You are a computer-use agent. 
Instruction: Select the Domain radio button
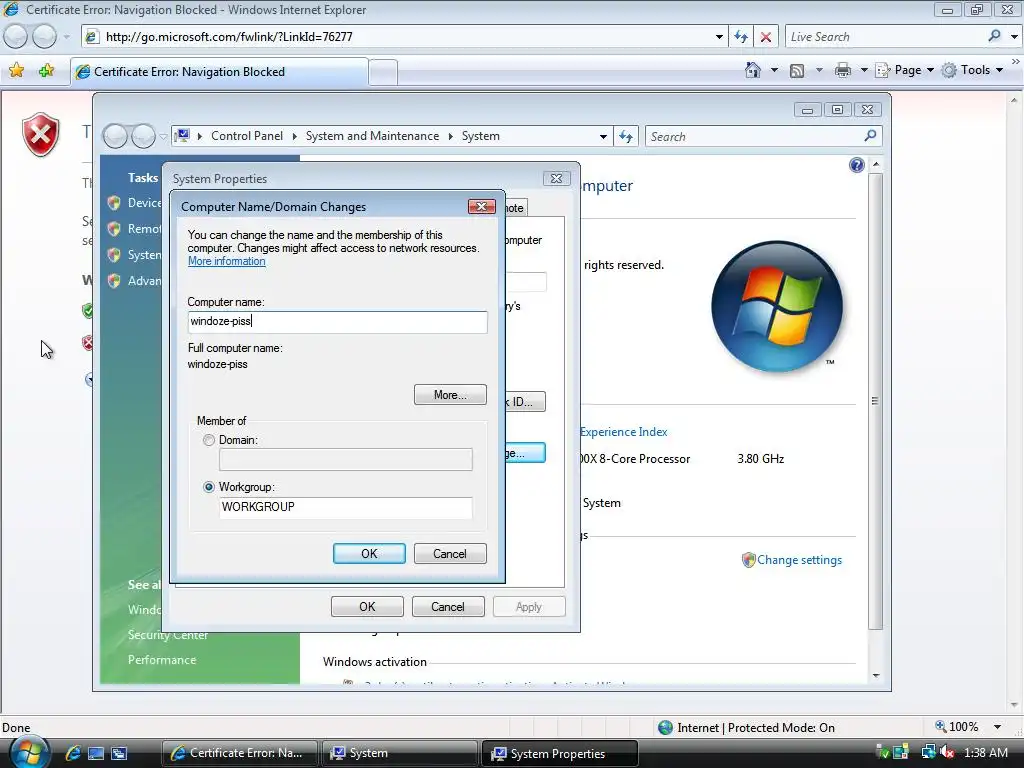point(209,440)
